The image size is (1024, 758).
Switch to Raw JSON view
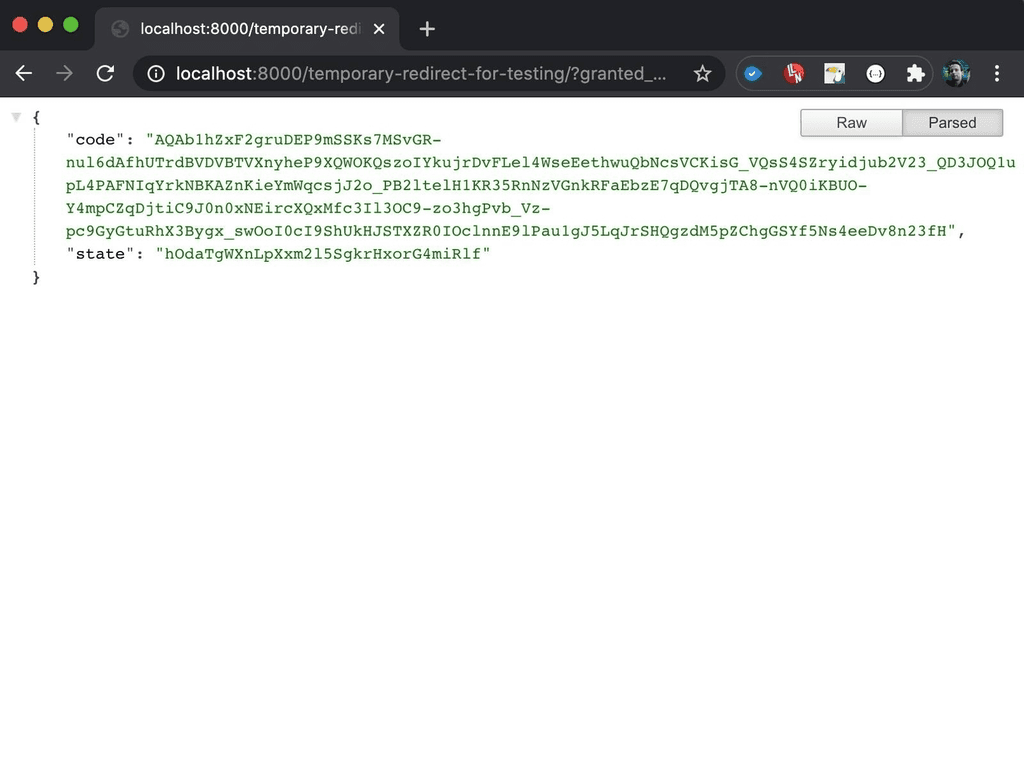pyautogui.click(x=851, y=122)
